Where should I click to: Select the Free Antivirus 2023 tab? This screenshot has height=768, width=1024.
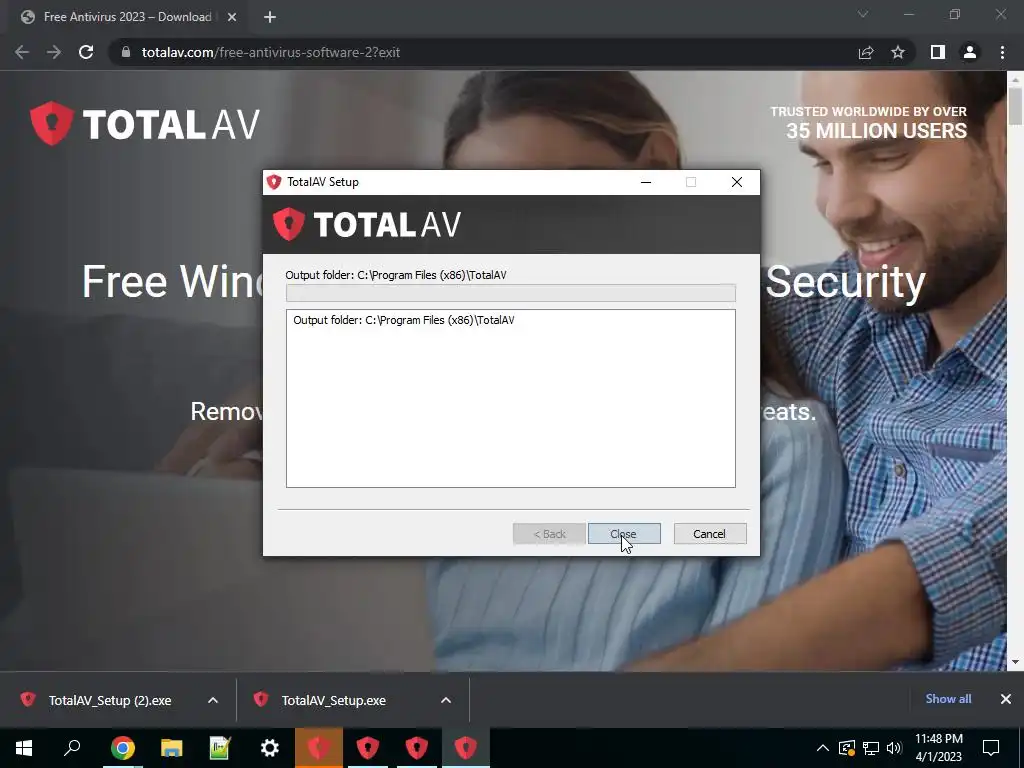click(127, 17)
